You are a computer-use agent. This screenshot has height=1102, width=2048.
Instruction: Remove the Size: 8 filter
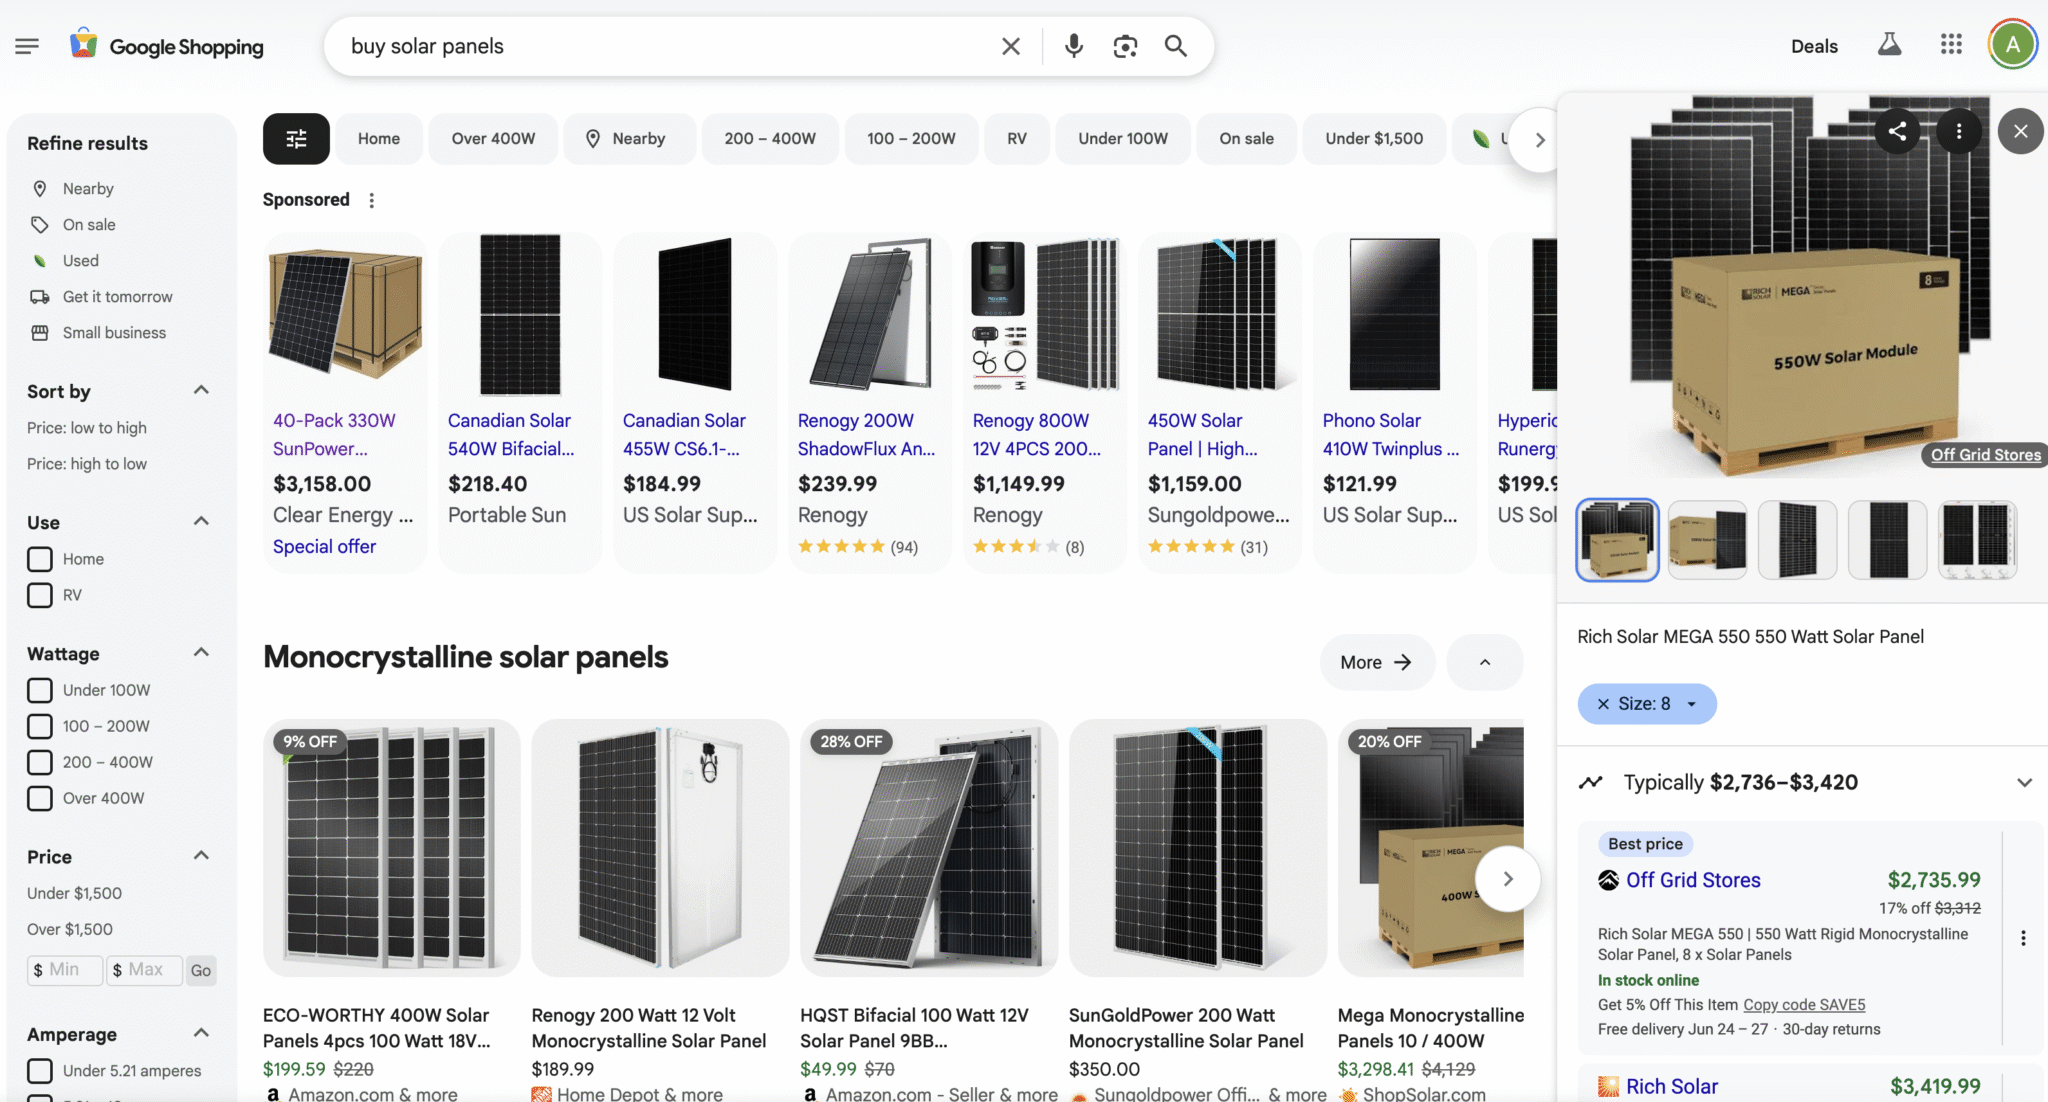(x=1603, y=704)
